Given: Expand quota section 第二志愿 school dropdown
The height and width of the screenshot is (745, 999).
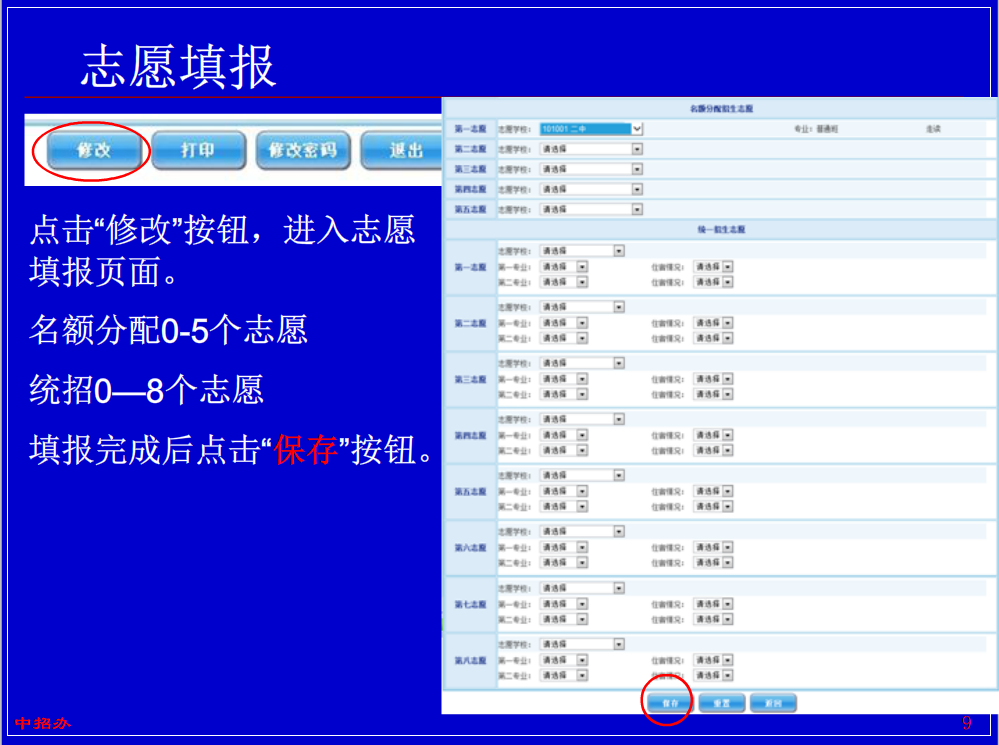Looking at the screenshot, I should [x=637, y=149].
